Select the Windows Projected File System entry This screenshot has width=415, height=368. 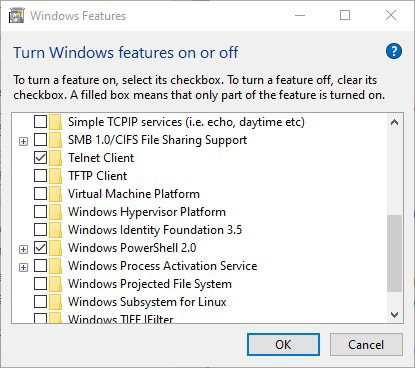pyautogui.click(x=150, y=284)
